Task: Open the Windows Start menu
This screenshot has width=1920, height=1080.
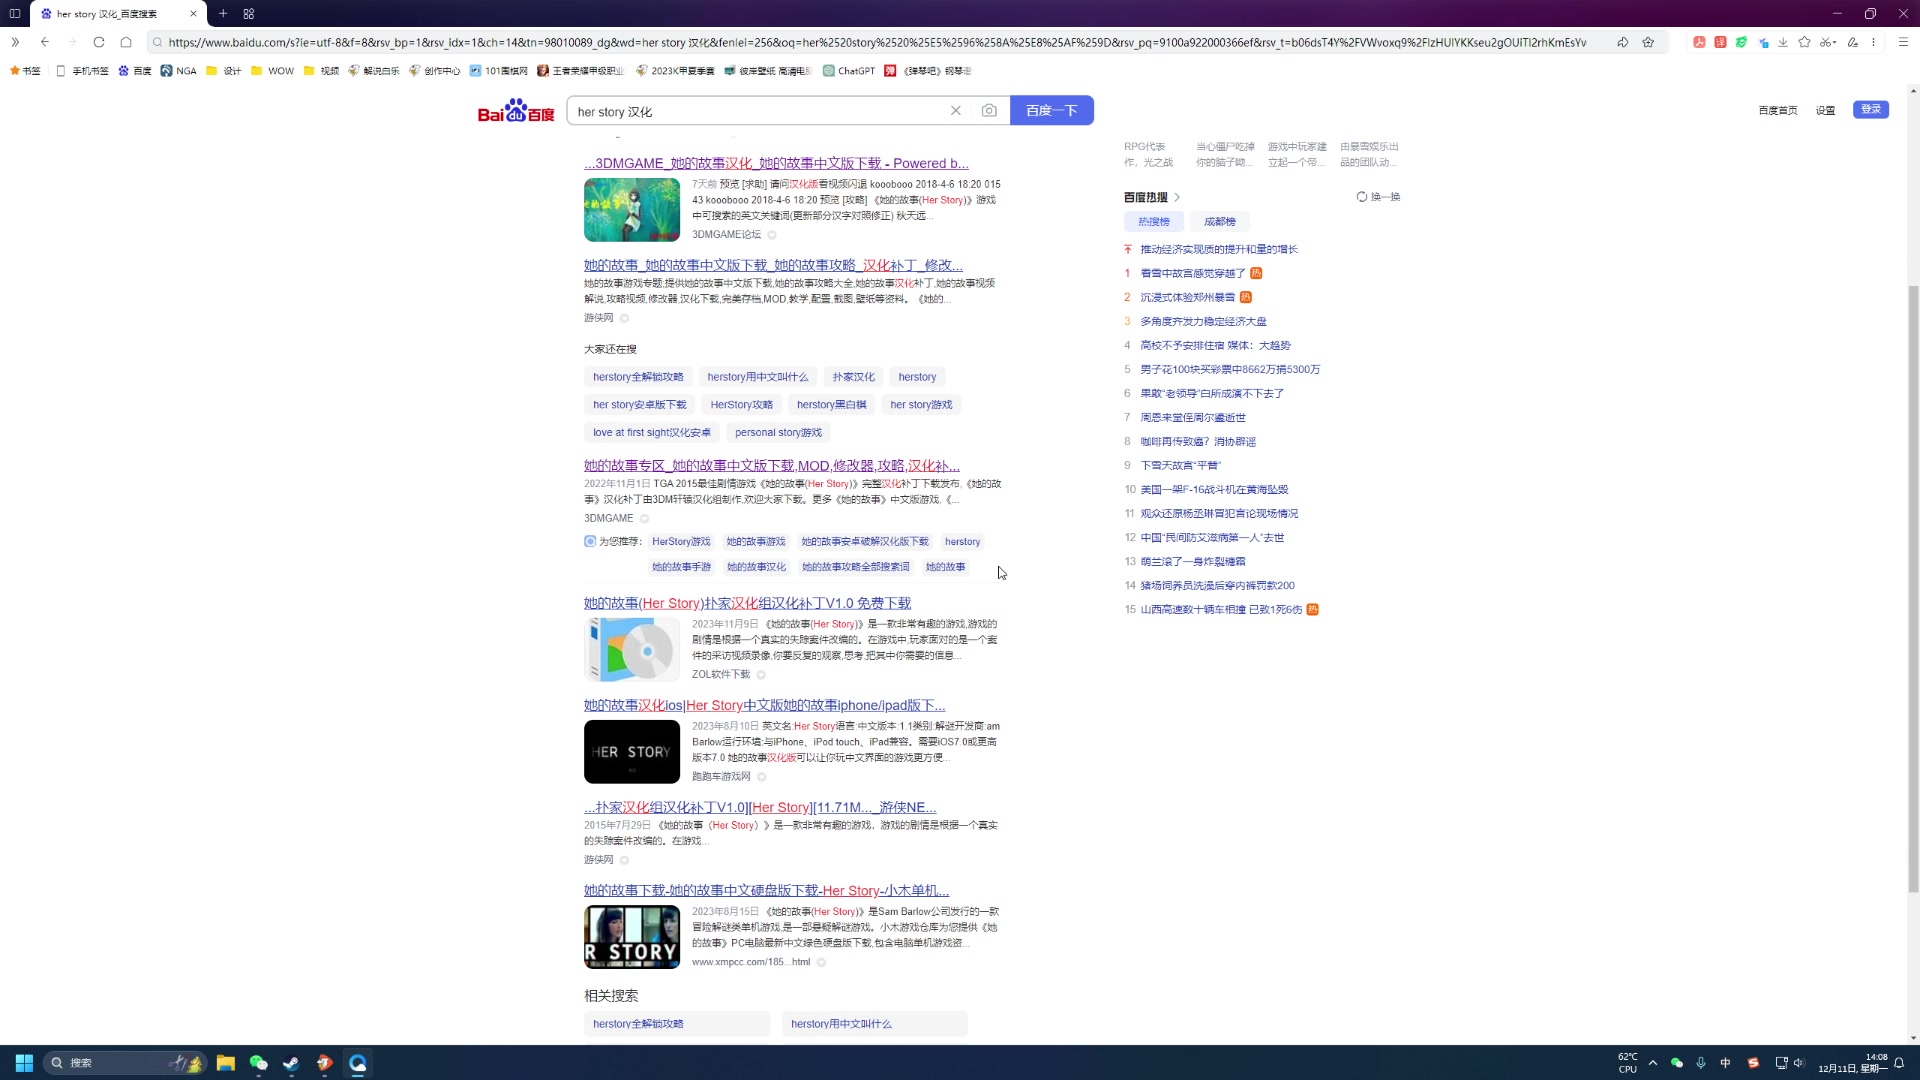Action: tap(24, 1063)
